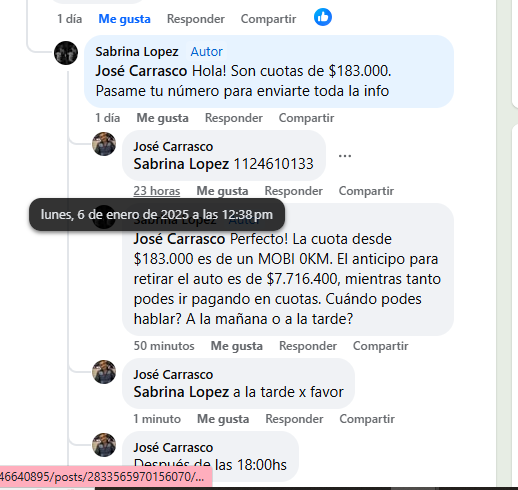Open José Carrasco's avatar on the 'a la tarde' comment
This screenshot has width=518, height=490.
[x=104, y=372]
